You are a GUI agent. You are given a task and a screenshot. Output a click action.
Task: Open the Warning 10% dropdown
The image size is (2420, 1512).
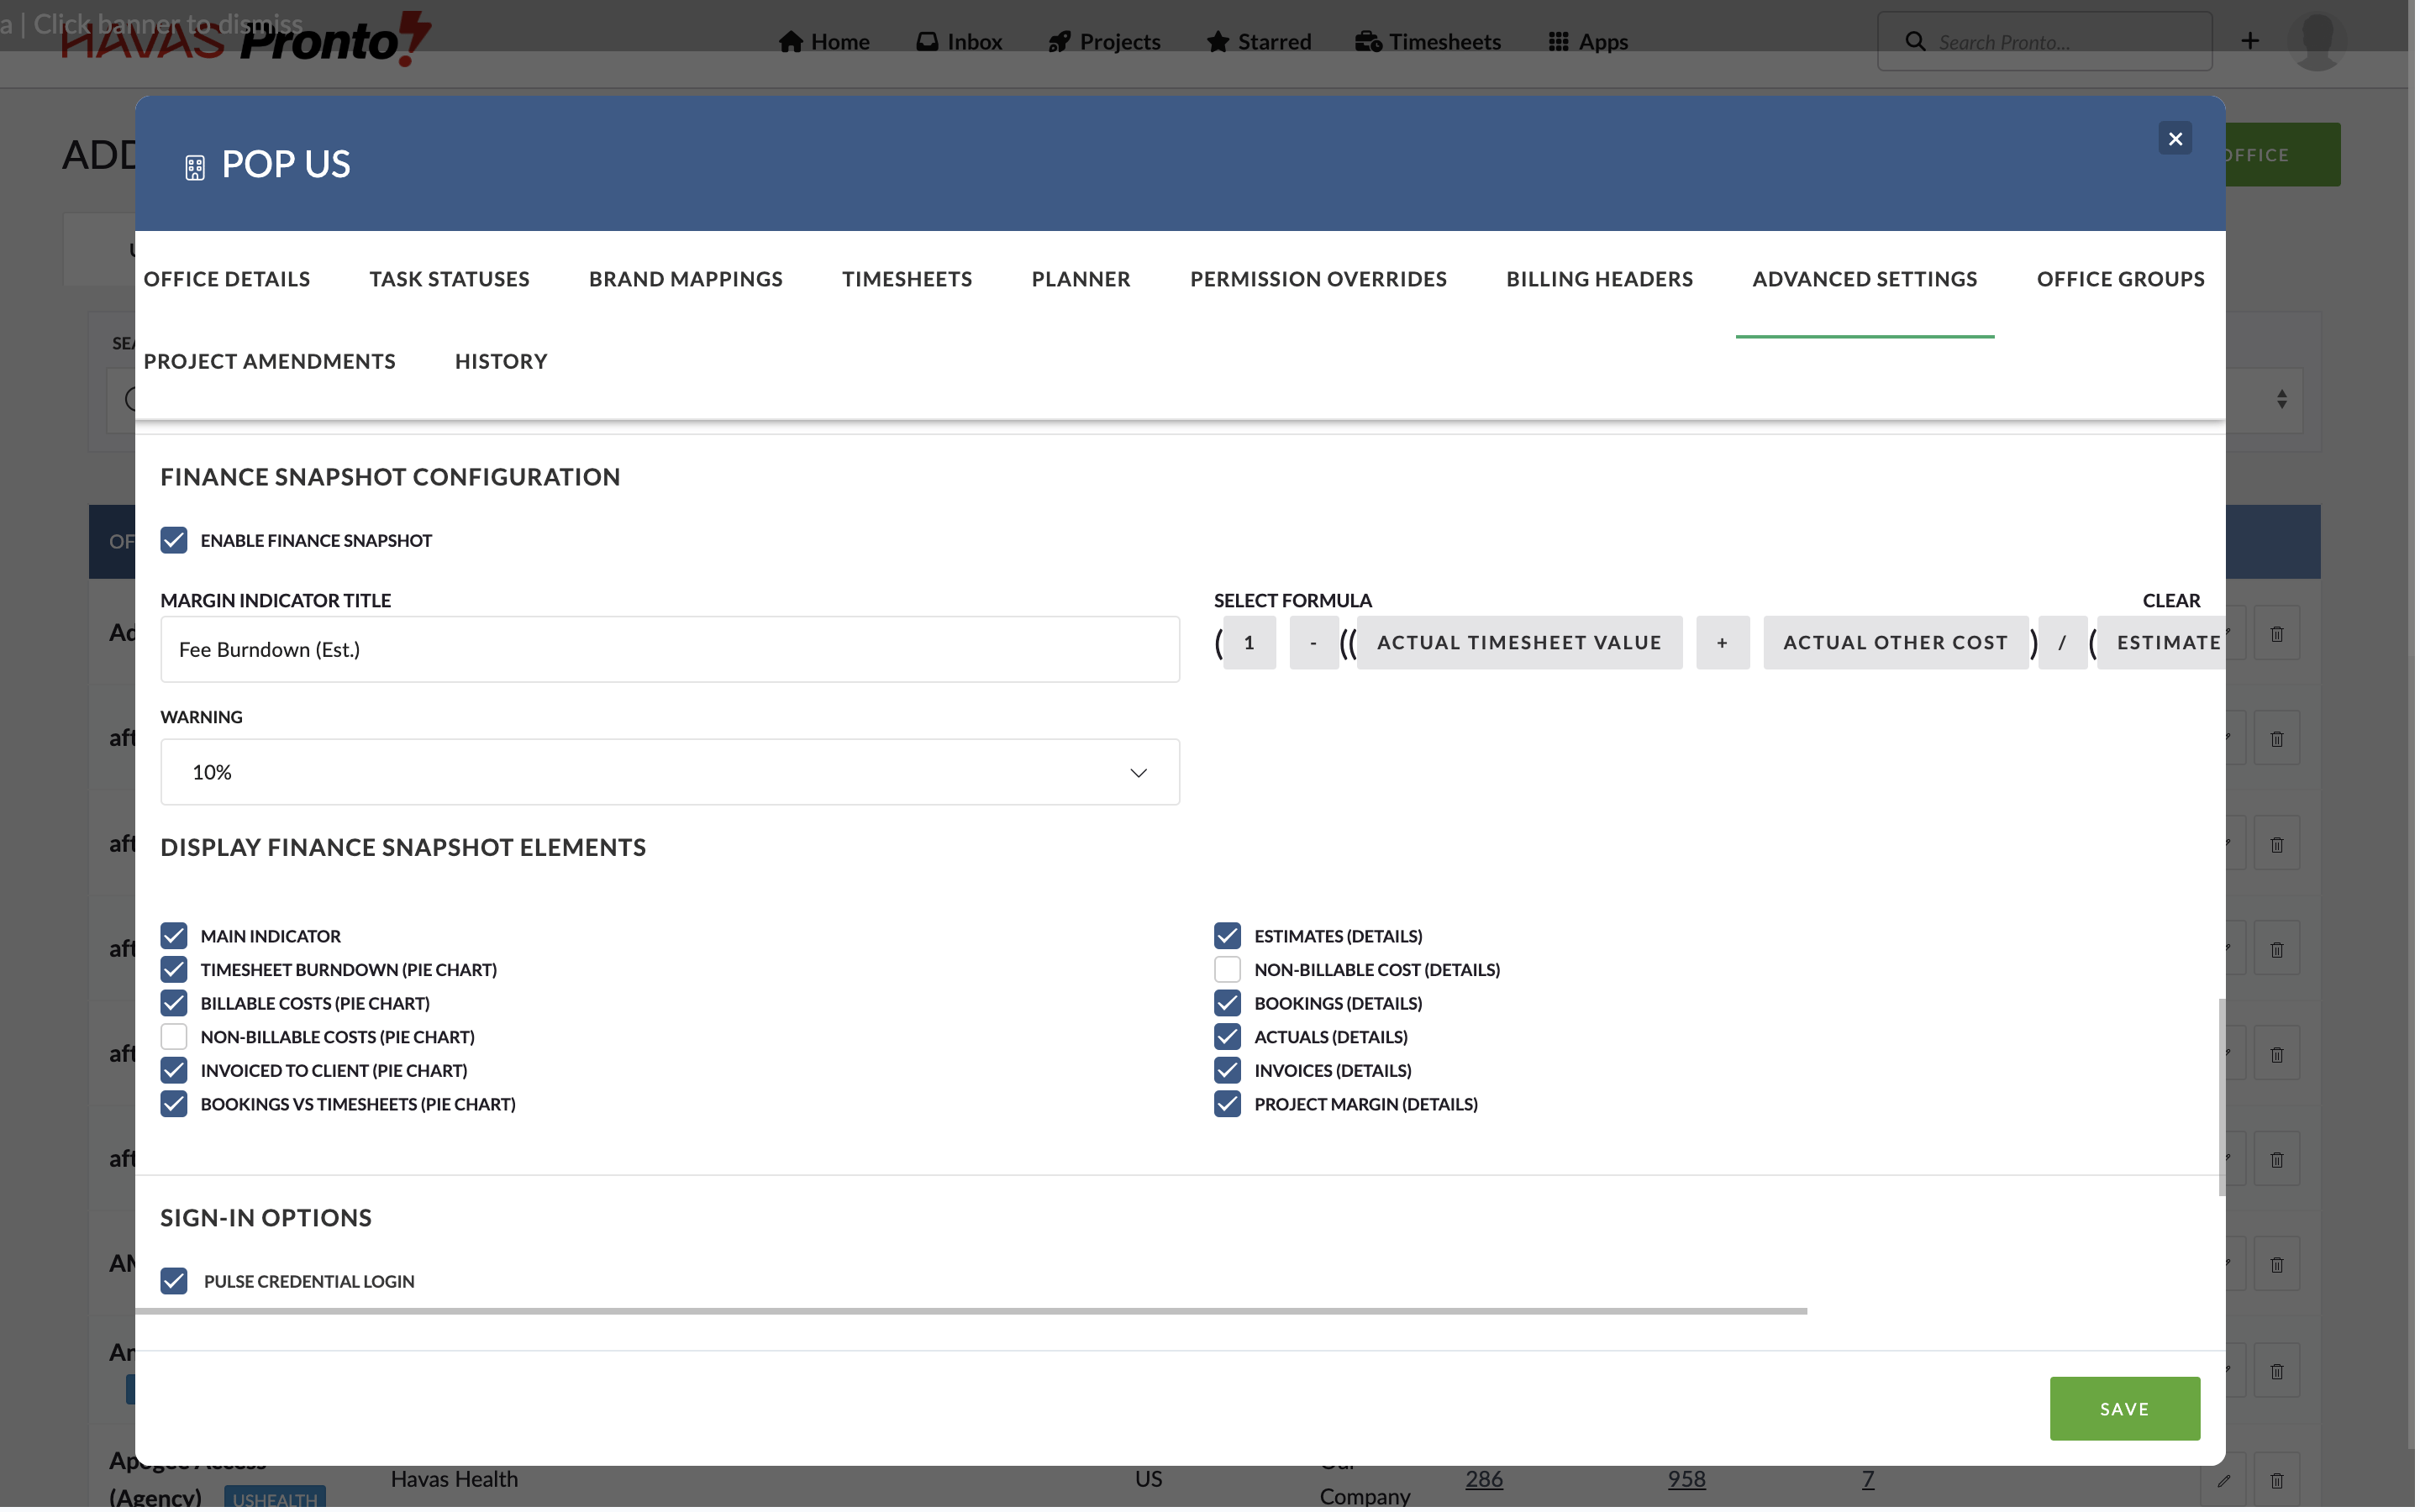click(x=670, y=773)
